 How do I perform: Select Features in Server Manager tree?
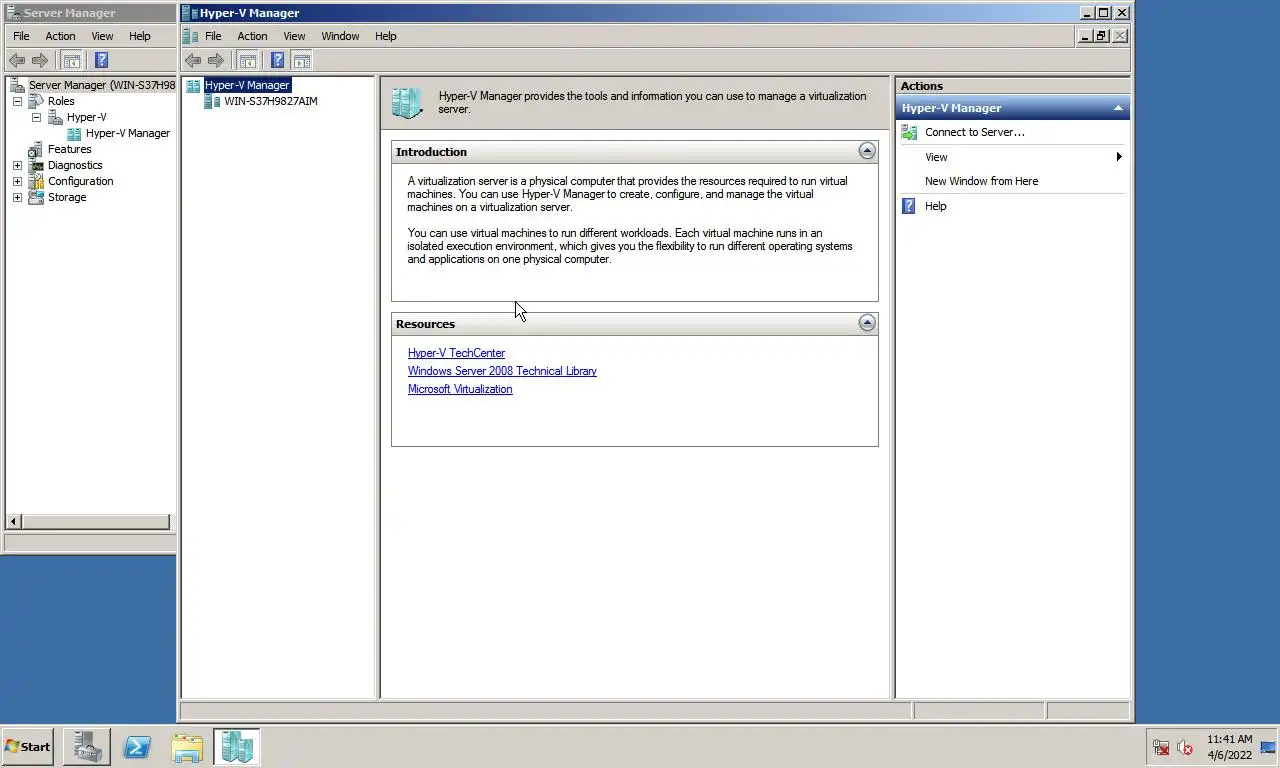point(69,149)
